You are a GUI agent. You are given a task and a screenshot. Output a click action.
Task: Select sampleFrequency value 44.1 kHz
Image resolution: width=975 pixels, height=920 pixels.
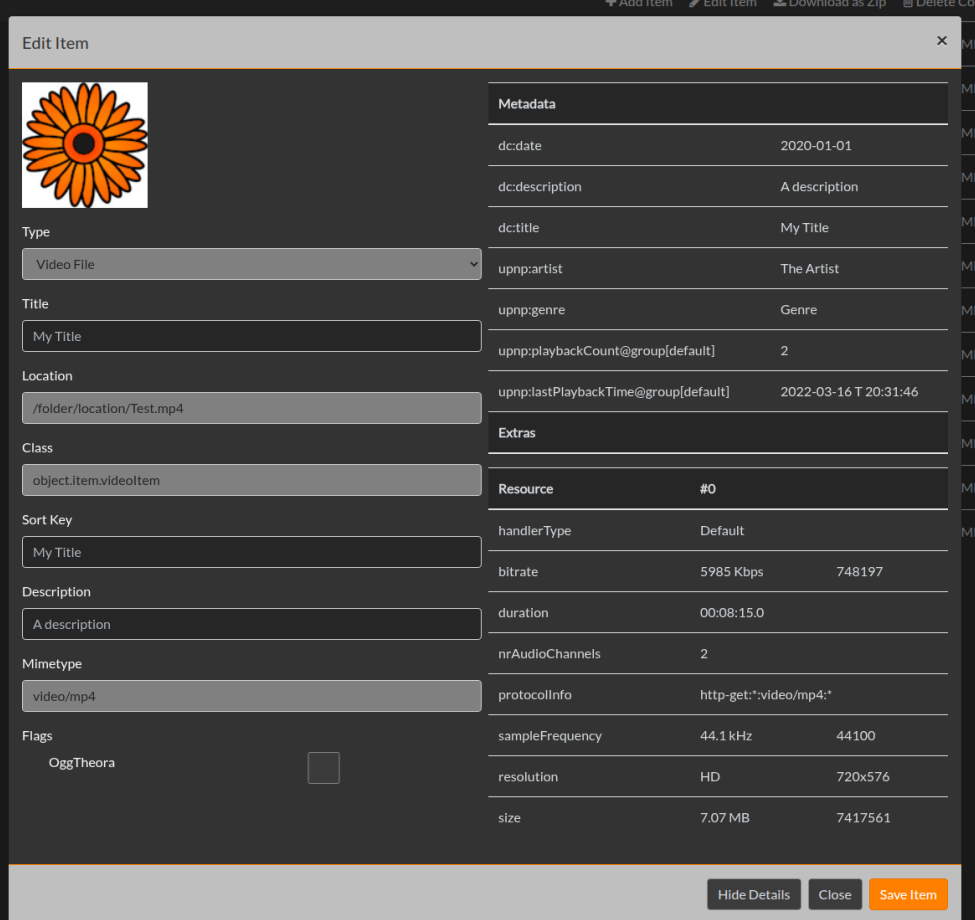click(726, 735)
